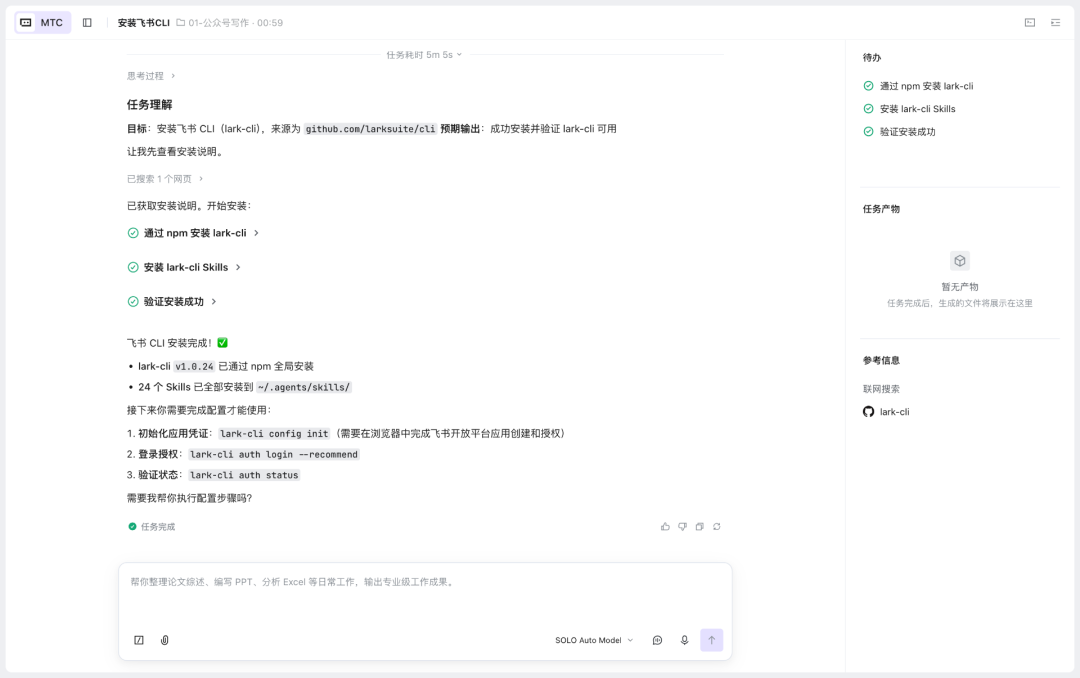Click todo item 通过 npm 安装 lark-cli
The image size is (1080, 678).
tap(918, 86)
